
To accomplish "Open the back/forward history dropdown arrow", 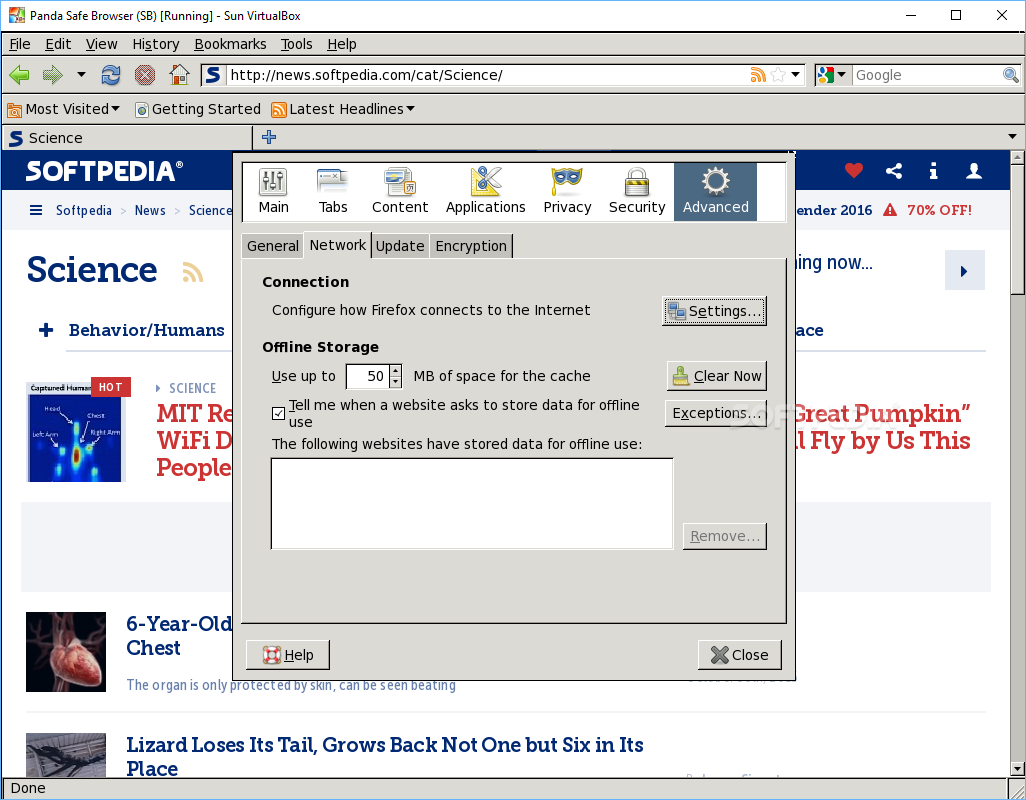I will click(81, 75).
